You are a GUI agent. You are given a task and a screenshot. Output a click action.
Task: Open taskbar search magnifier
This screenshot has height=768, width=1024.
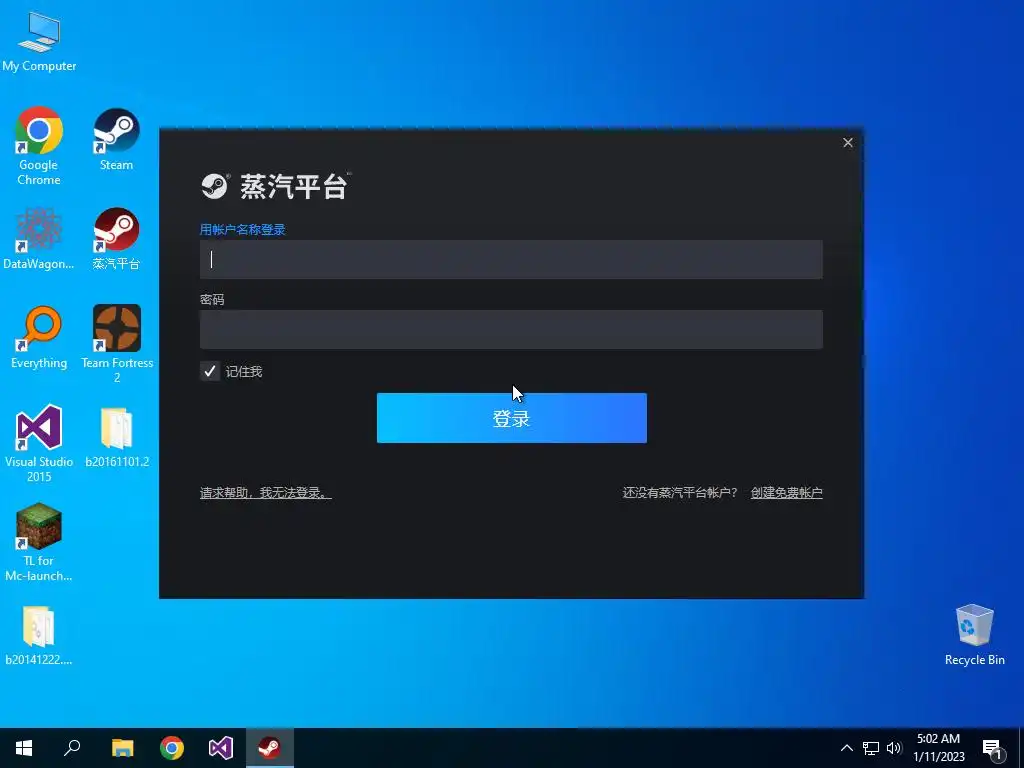coord(72,748)
